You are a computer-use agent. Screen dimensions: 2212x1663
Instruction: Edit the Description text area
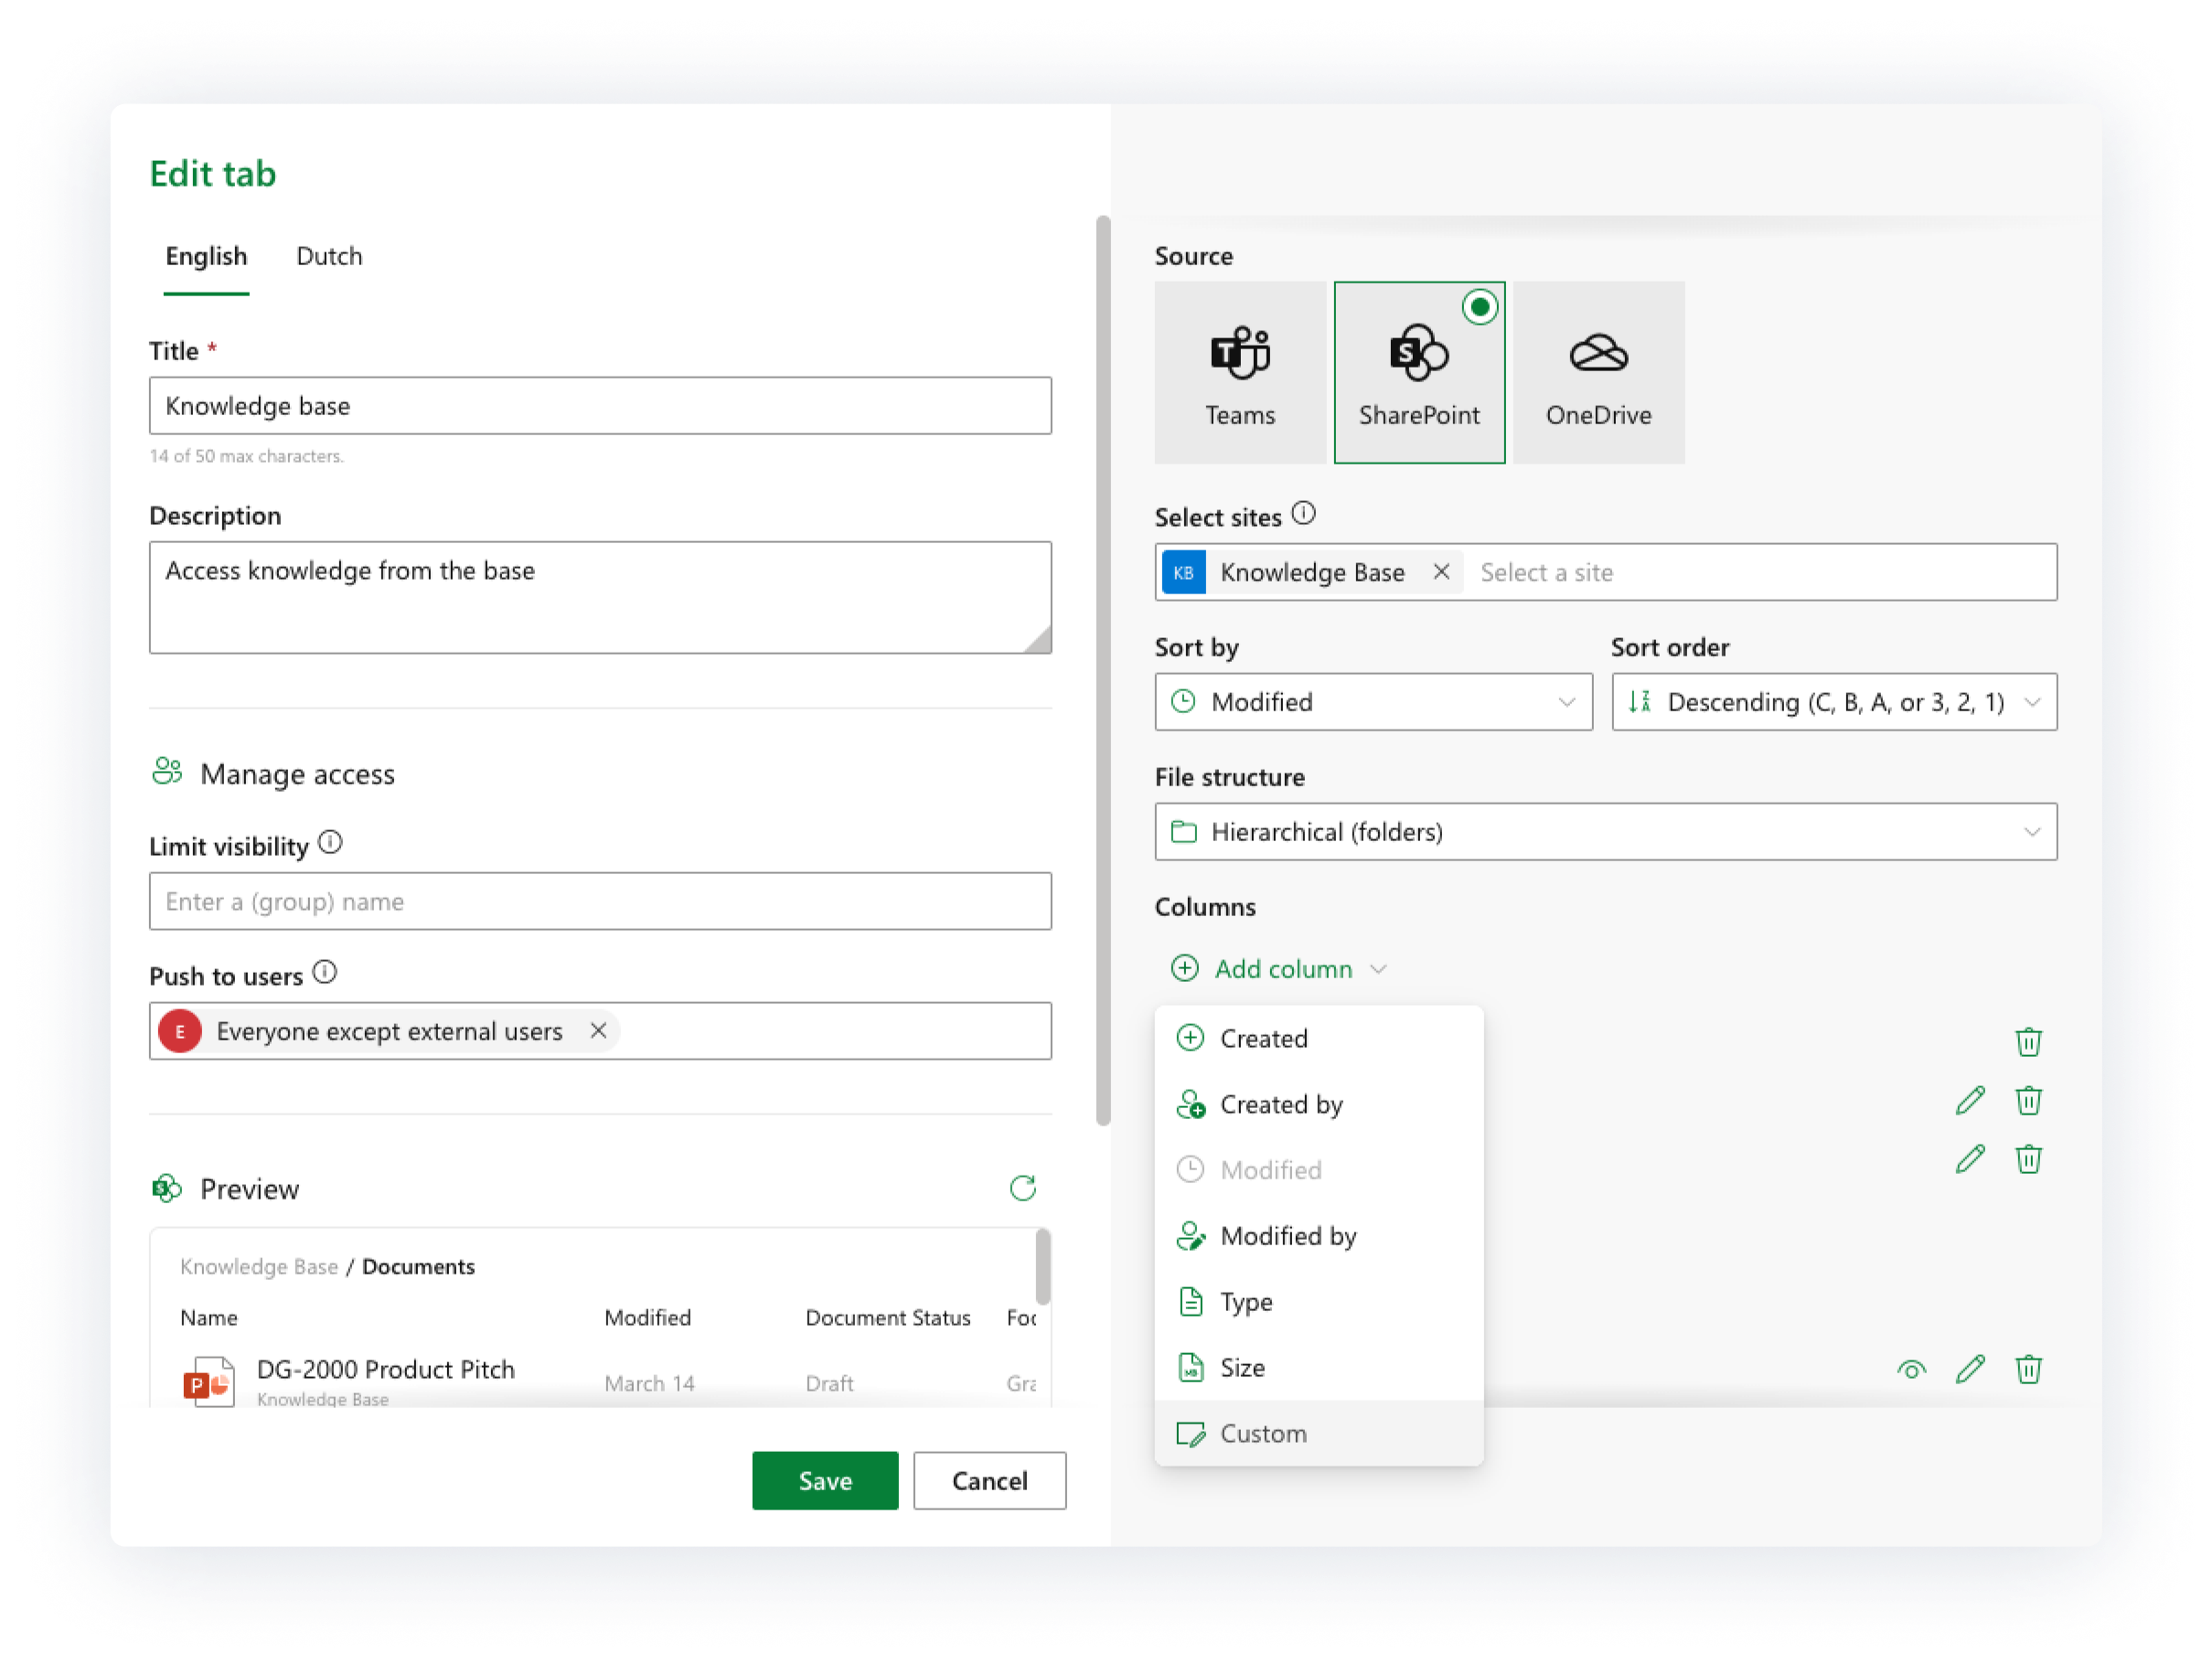pos(600,598)
